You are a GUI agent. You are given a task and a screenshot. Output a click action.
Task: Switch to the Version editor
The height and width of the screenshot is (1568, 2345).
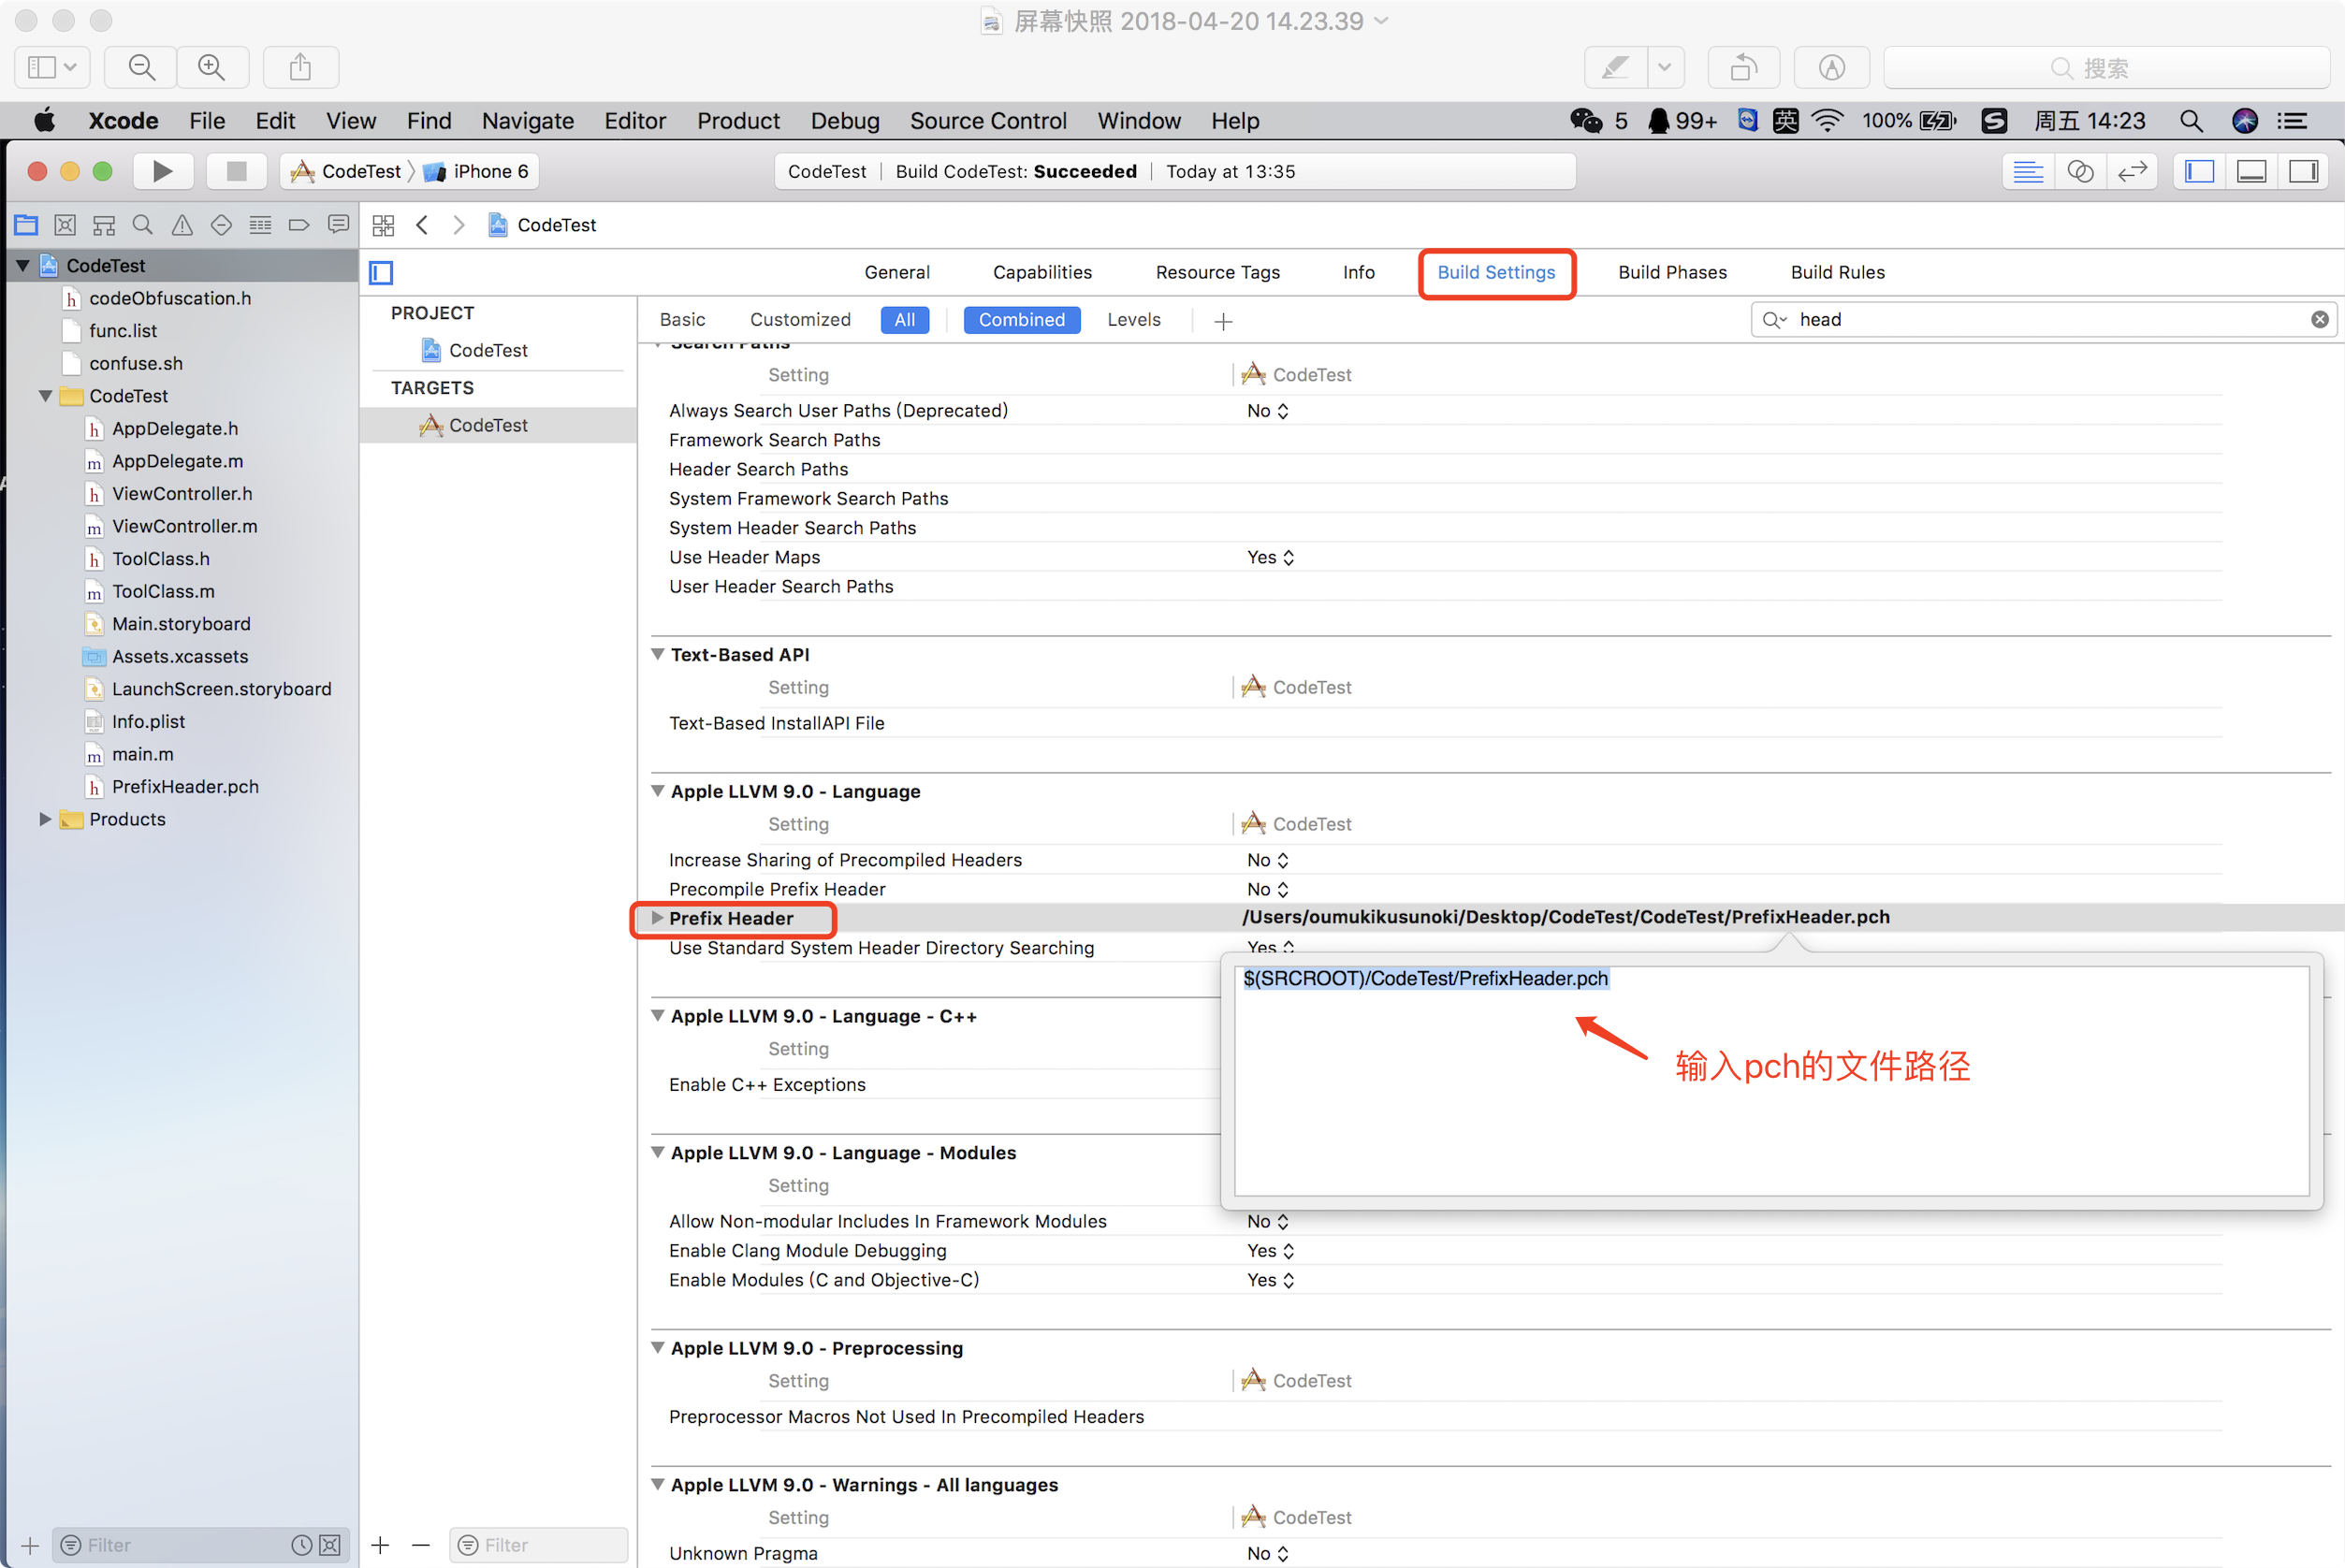pyautogui.click(x=2132, y=171)
